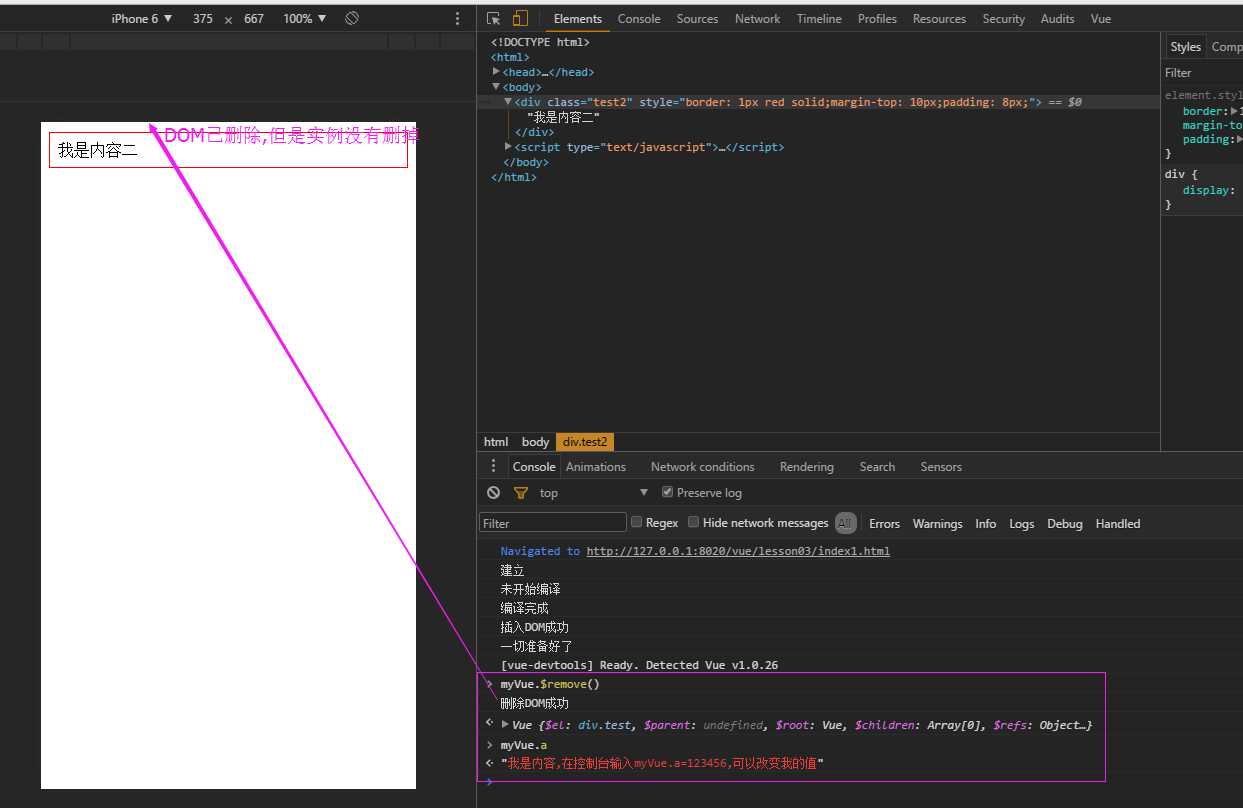Screen dimensions: 1243x808
Task: Toggle the console filter funnel icon
Action: [x=520, y=493]
